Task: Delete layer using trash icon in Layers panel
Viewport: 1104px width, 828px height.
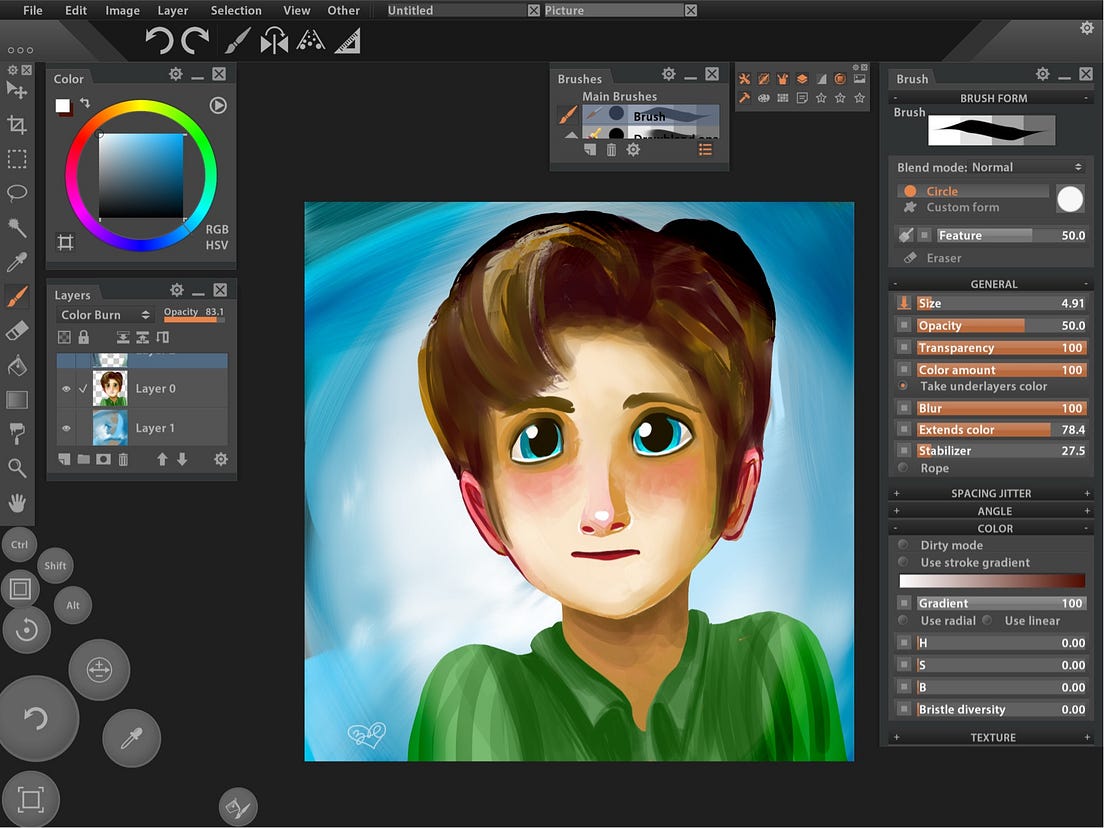Action: click(x=123, y=460)
